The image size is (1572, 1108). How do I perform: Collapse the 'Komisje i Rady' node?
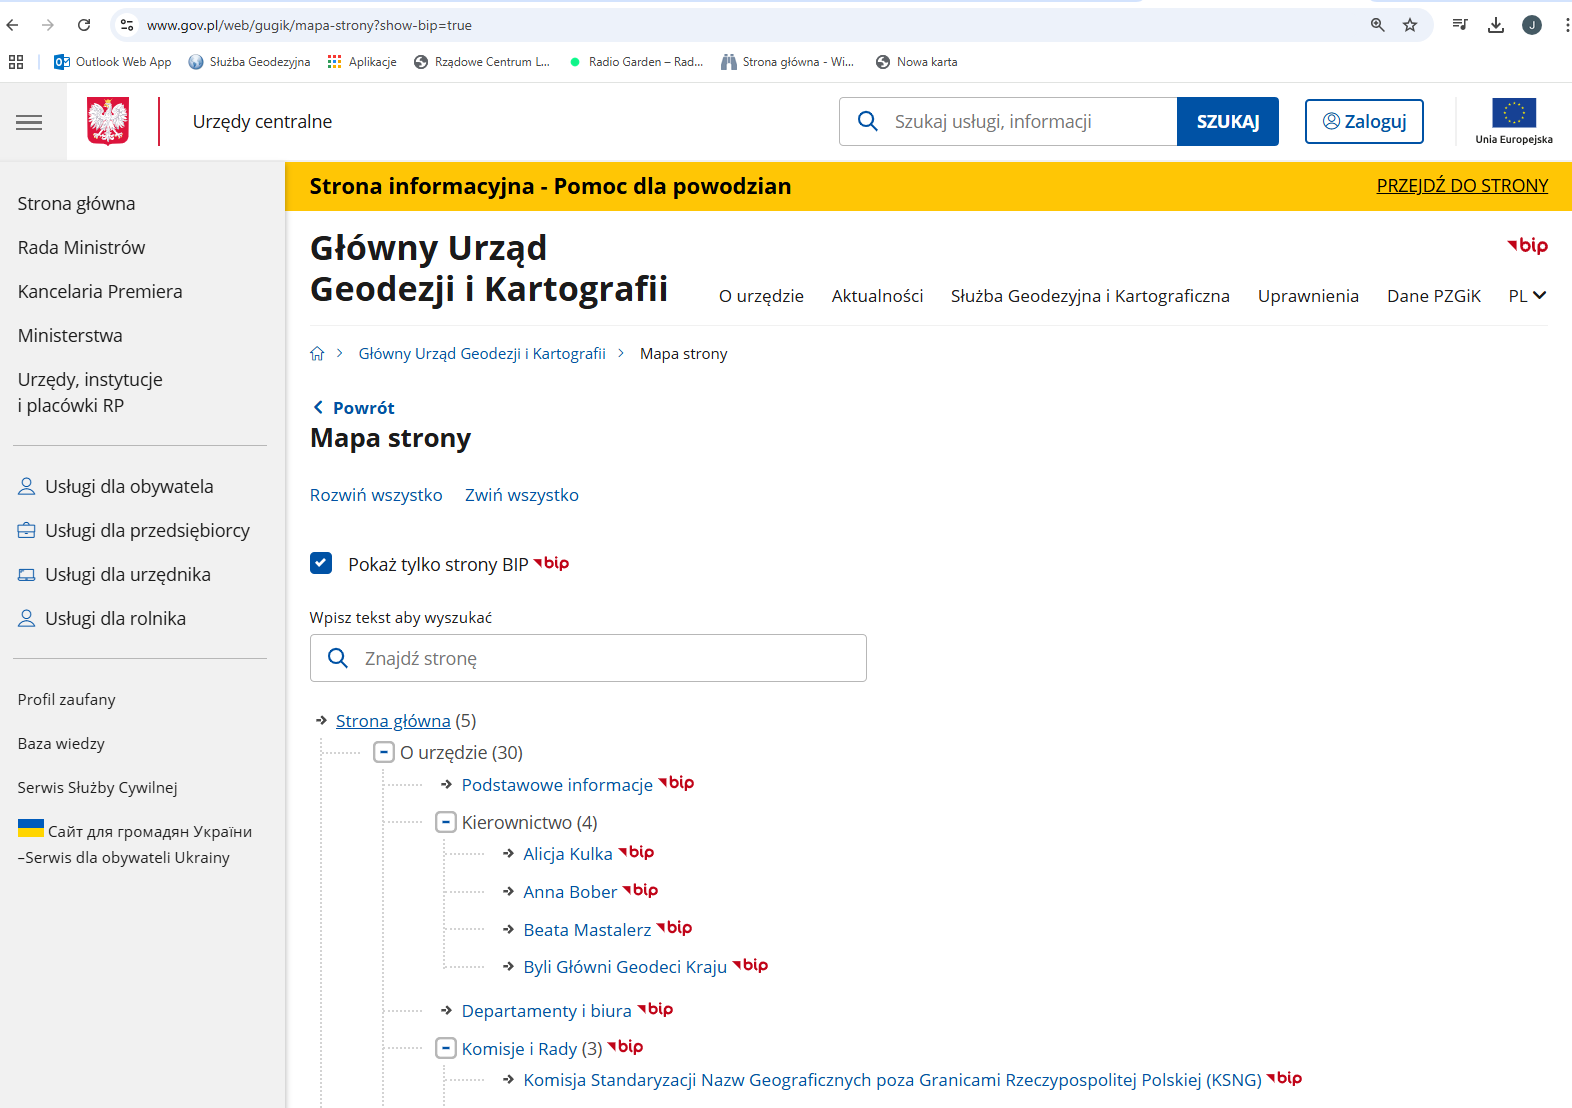446,1048
